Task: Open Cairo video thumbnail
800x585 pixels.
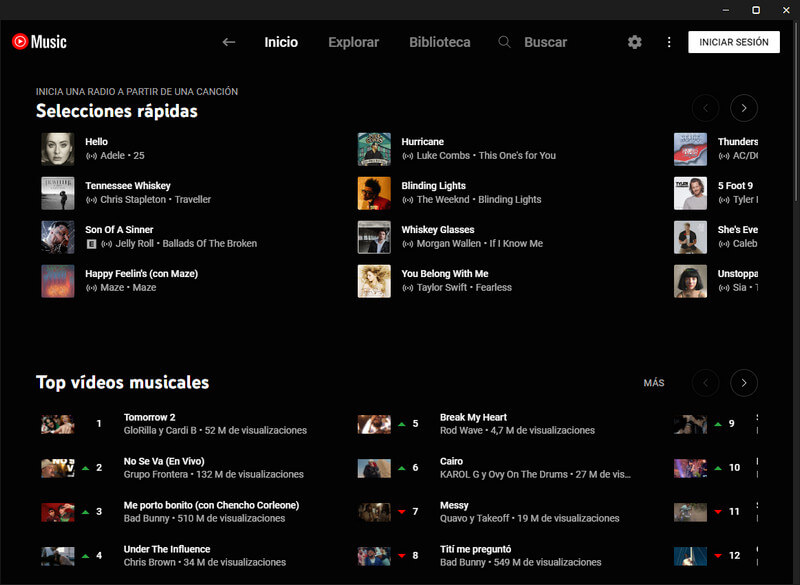Action: click(374, 468)
